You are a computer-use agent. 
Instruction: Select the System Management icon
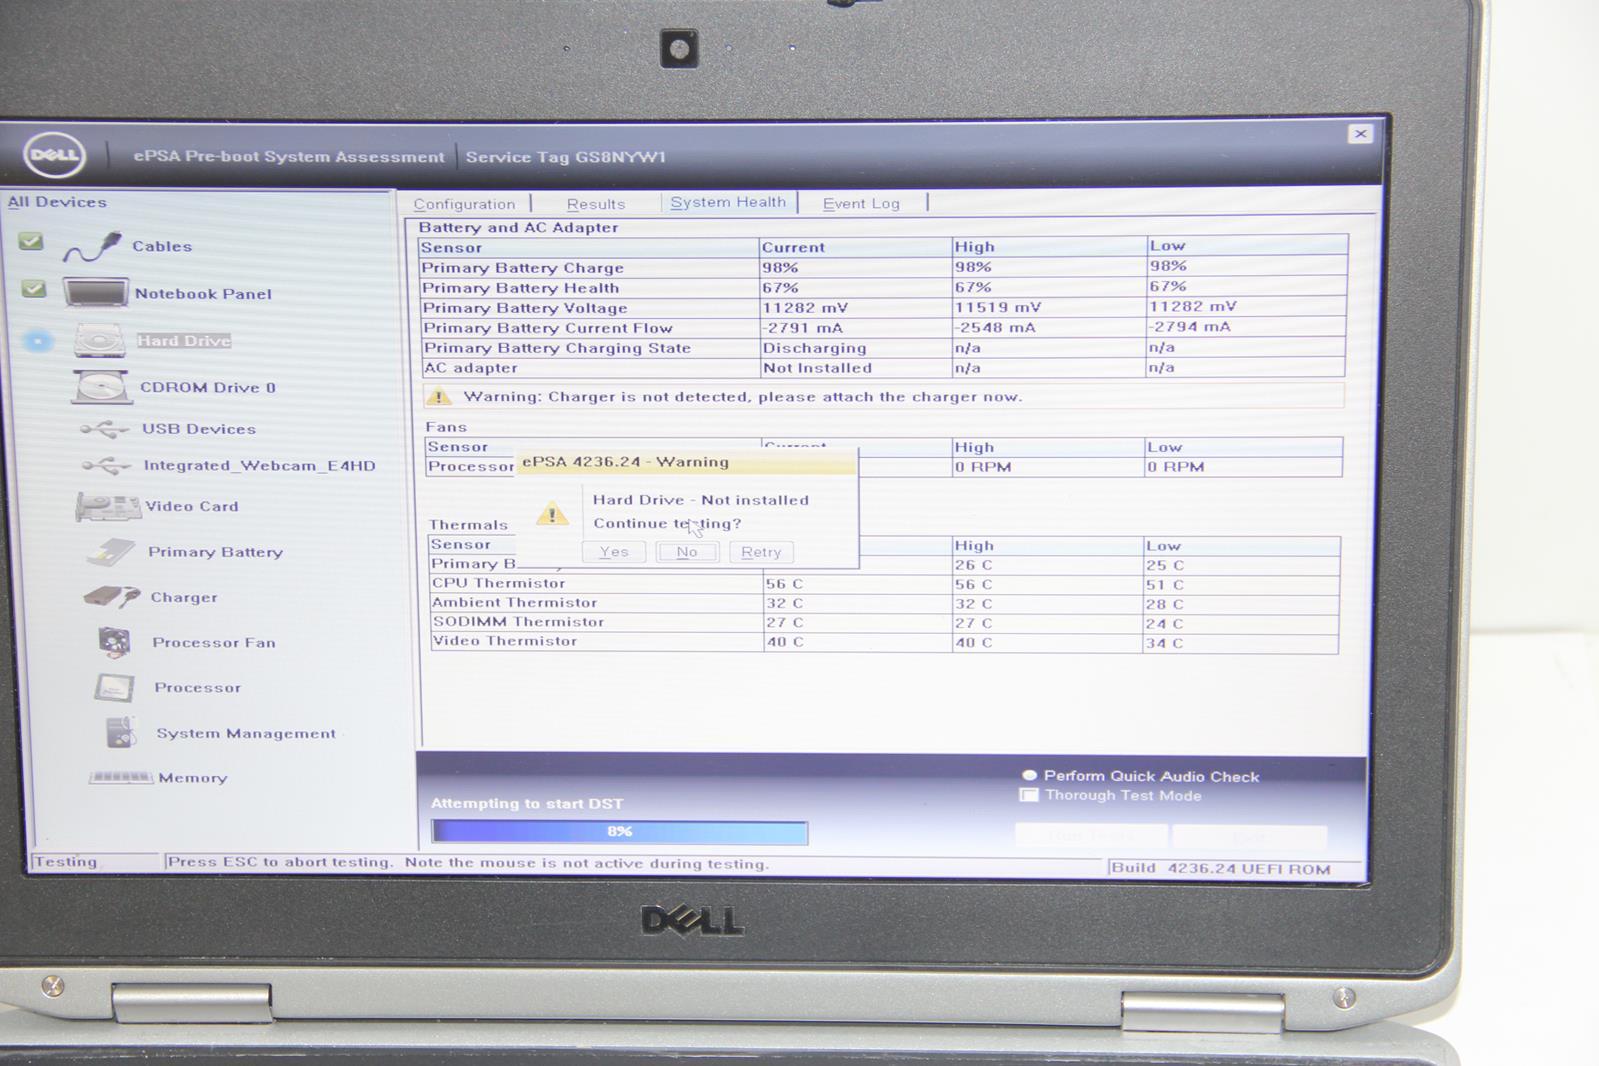(x=121, y=732)
